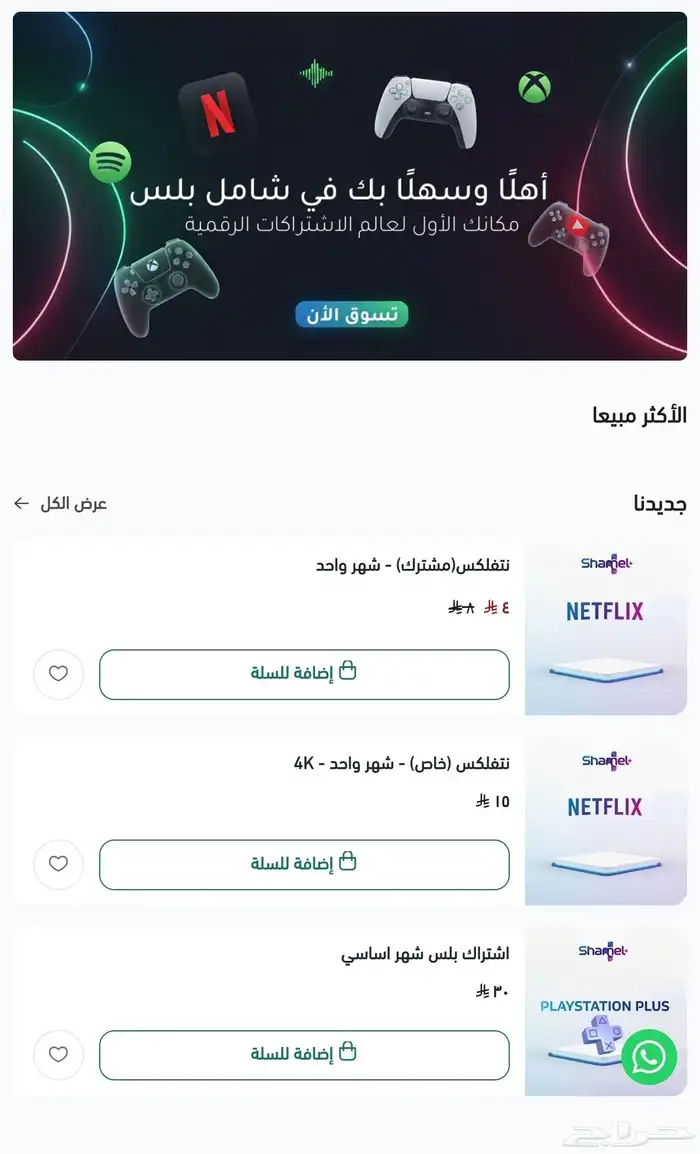
Task: Add shared Netflix one-month to cart
Action: (304, 674)
